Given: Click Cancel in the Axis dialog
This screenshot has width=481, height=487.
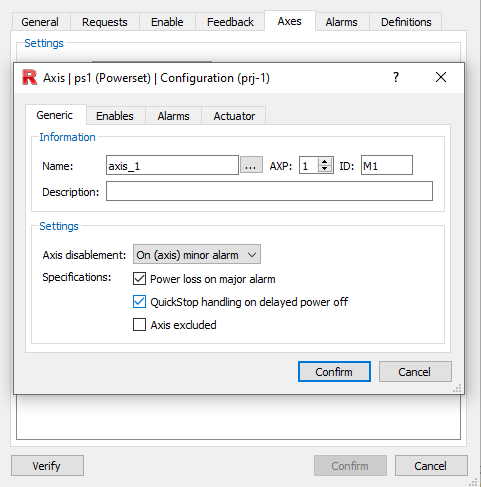Looking at the screenshot, I should coord(415,372).
